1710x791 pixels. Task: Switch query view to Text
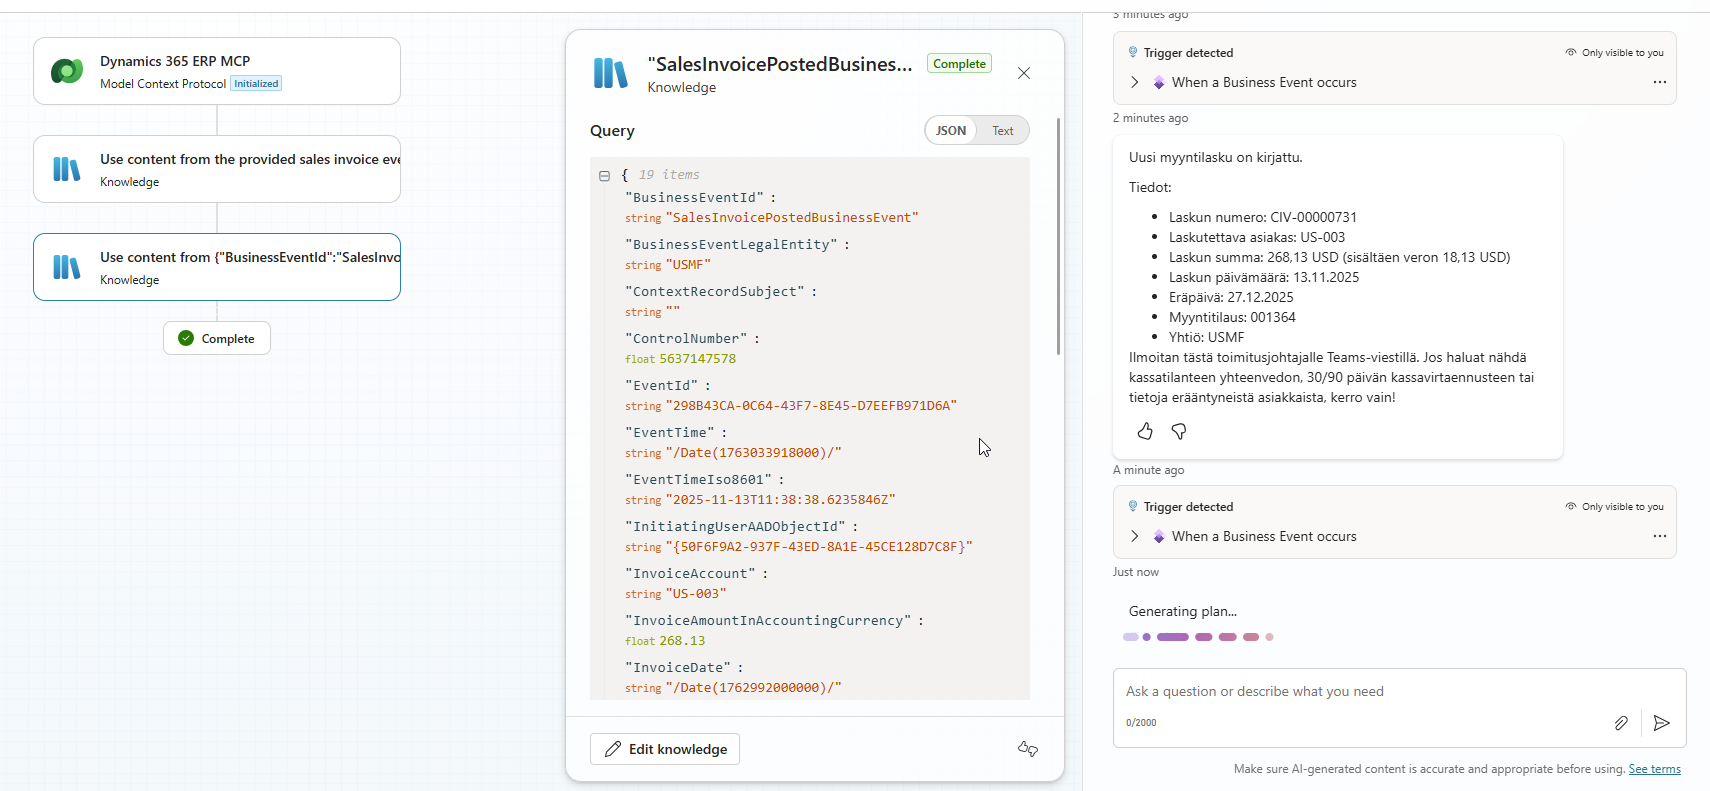[x=1002, y=131]
